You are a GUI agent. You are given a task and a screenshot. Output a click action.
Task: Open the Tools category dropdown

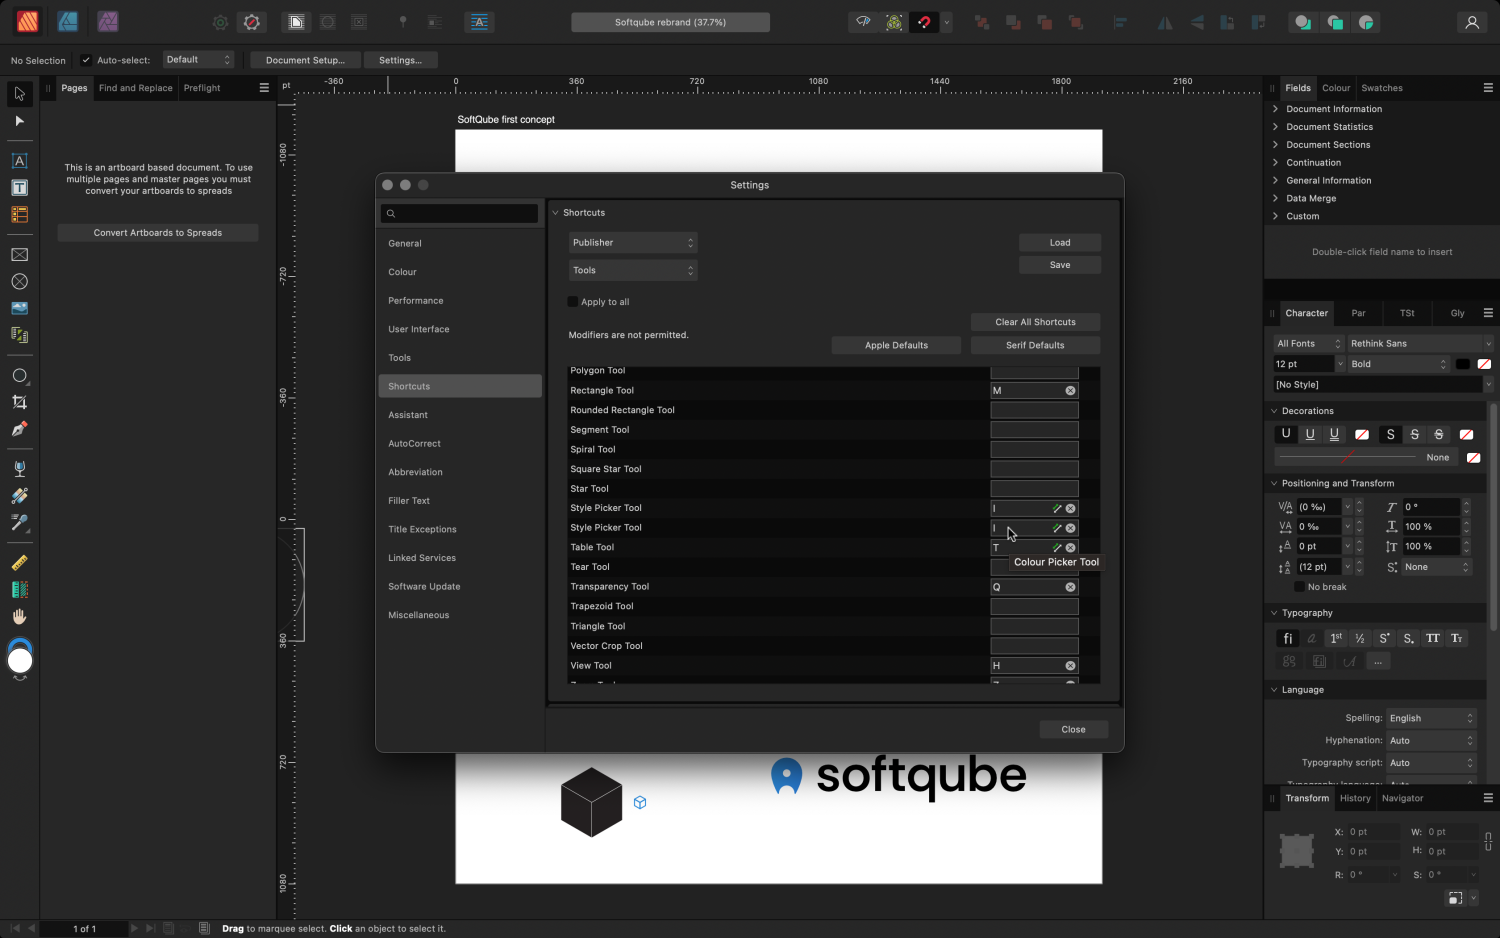tap(633, 269)
